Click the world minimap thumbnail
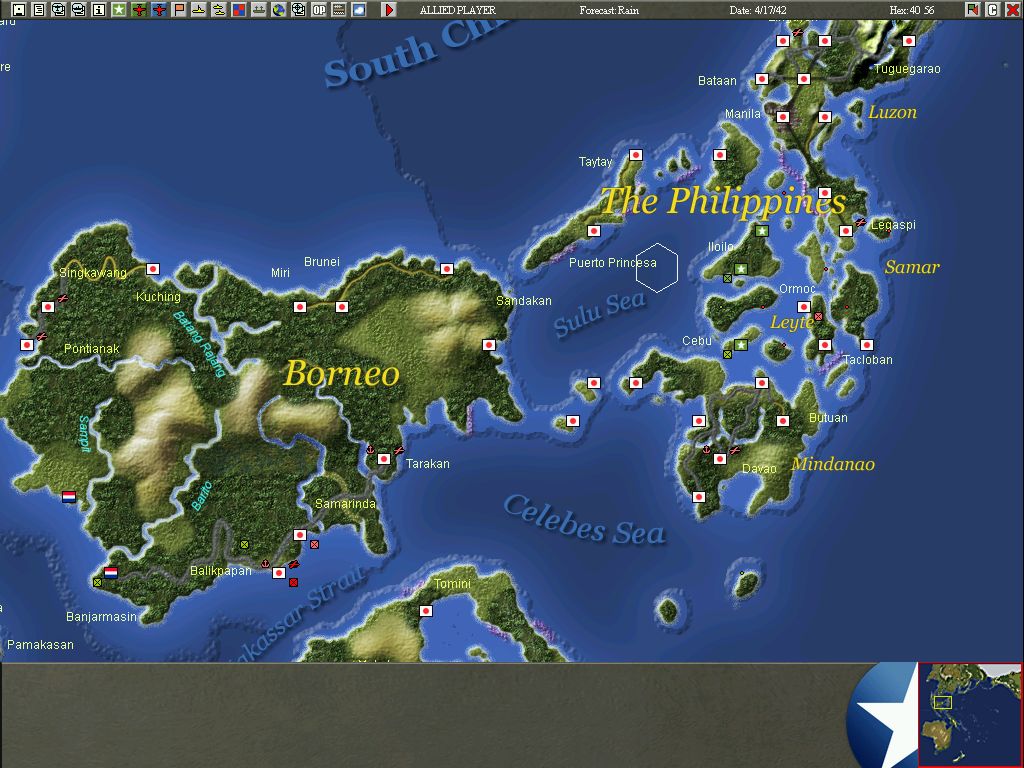 click(x=970, y=715)
